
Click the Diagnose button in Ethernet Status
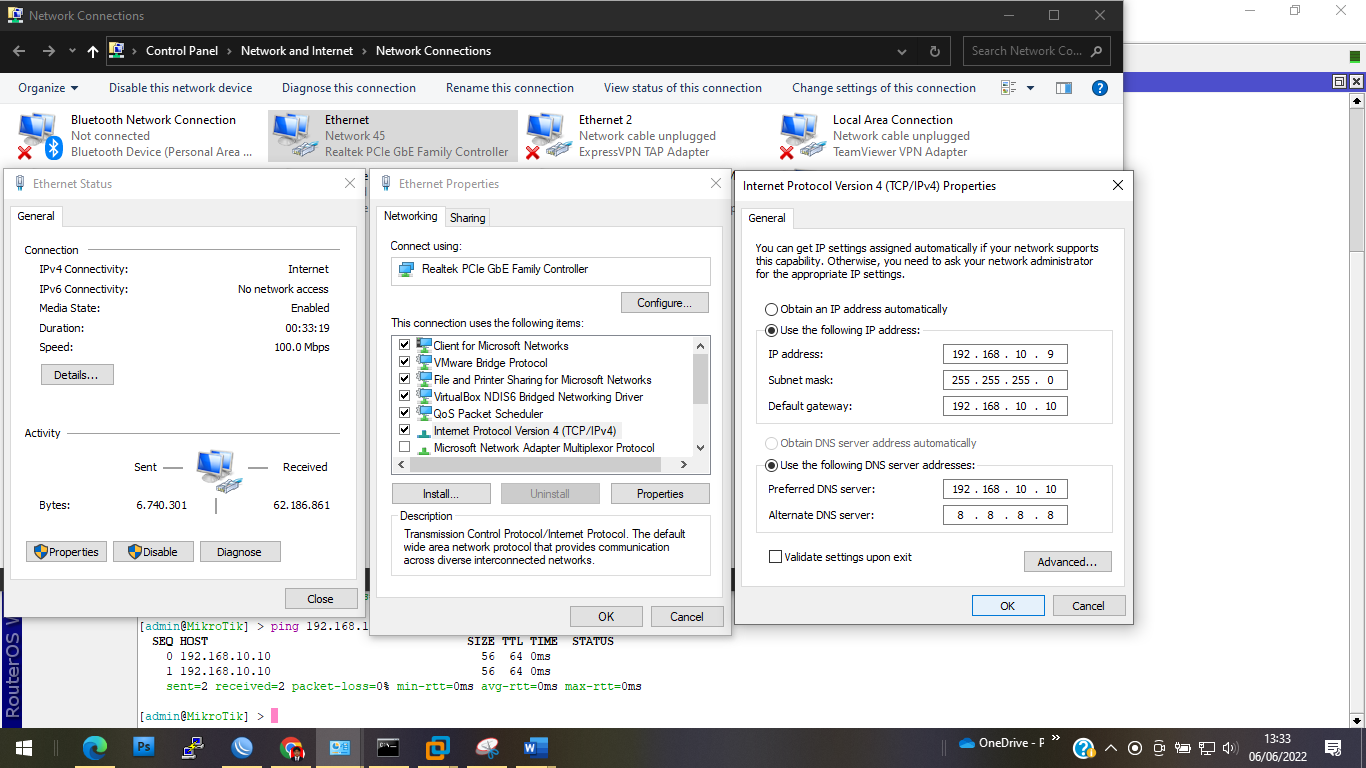(240, 552)
